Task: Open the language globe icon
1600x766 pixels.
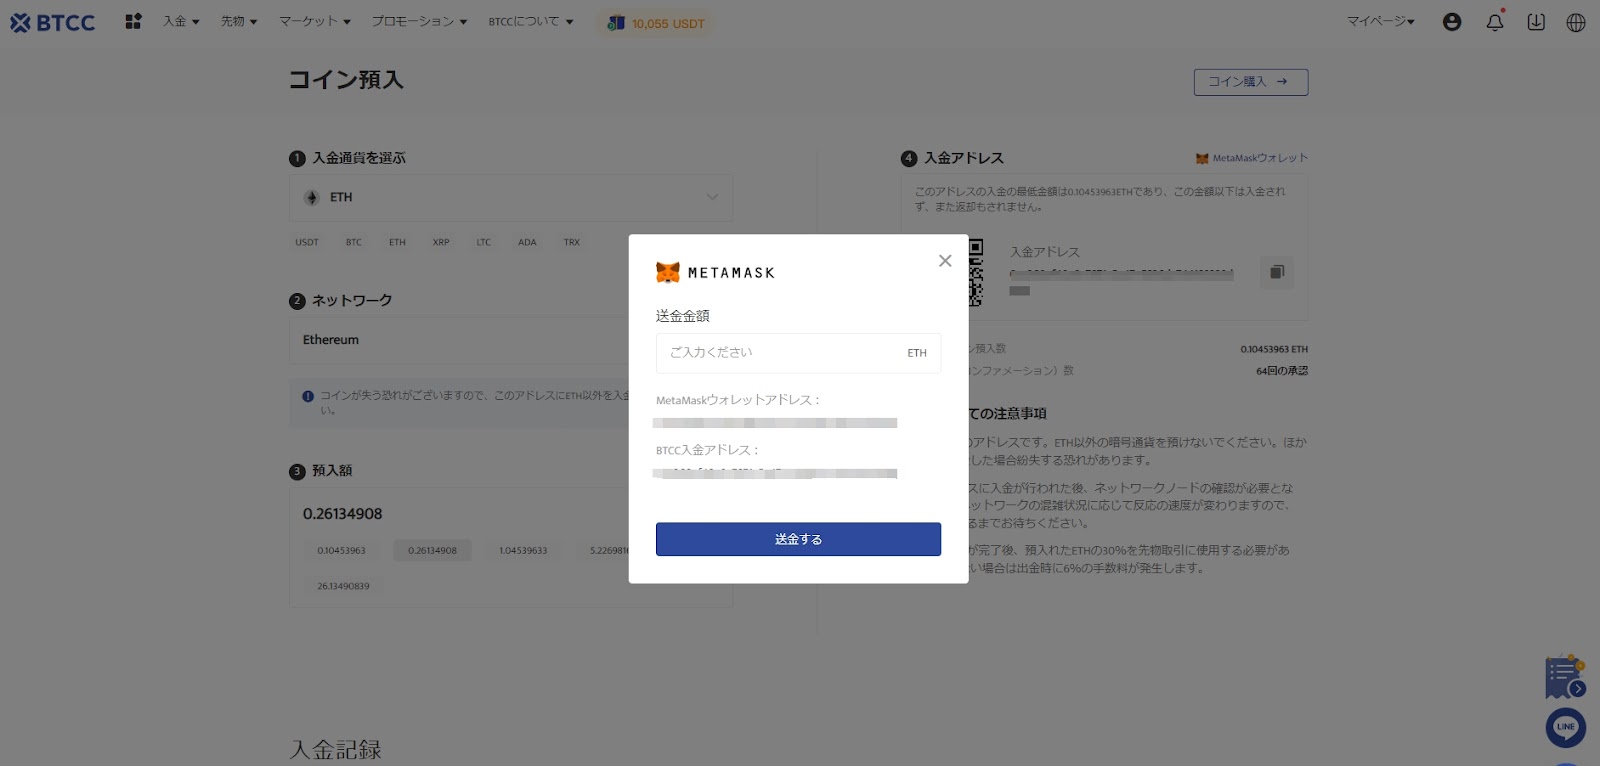Action: pyautogui.click(x=1576, y=22)
